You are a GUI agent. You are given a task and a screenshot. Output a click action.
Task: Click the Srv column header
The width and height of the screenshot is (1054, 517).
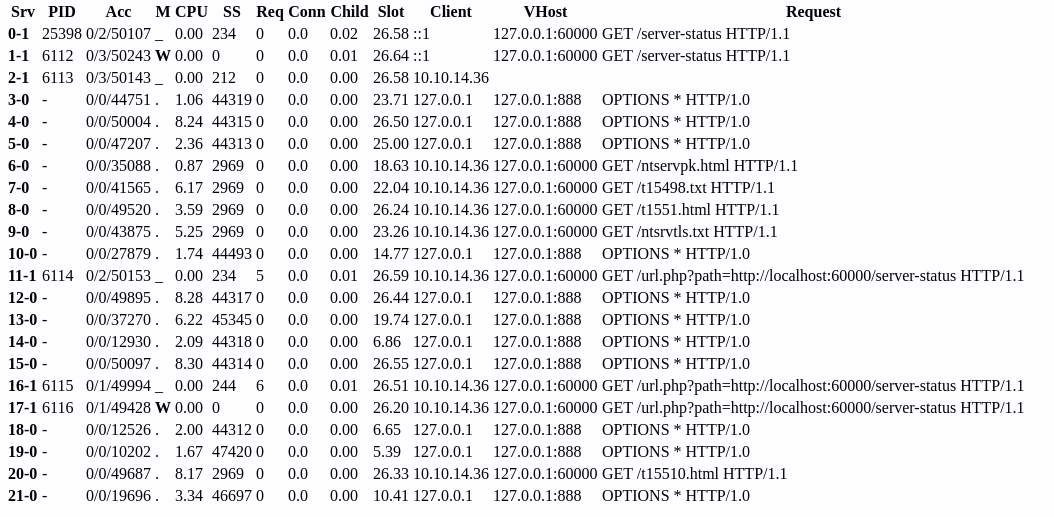coord(23,12)
